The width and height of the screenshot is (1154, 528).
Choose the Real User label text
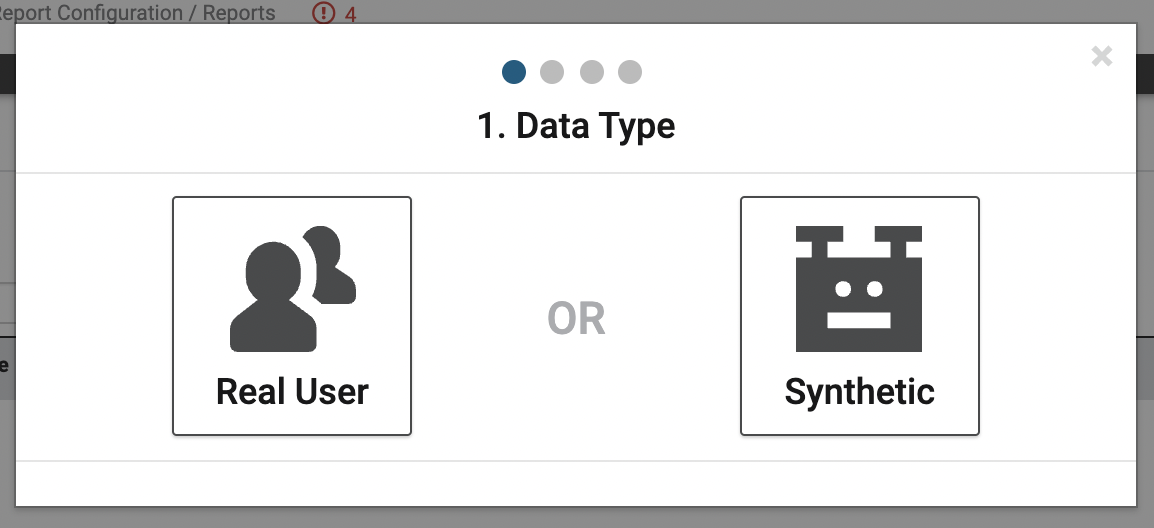[x=292, y=392]
